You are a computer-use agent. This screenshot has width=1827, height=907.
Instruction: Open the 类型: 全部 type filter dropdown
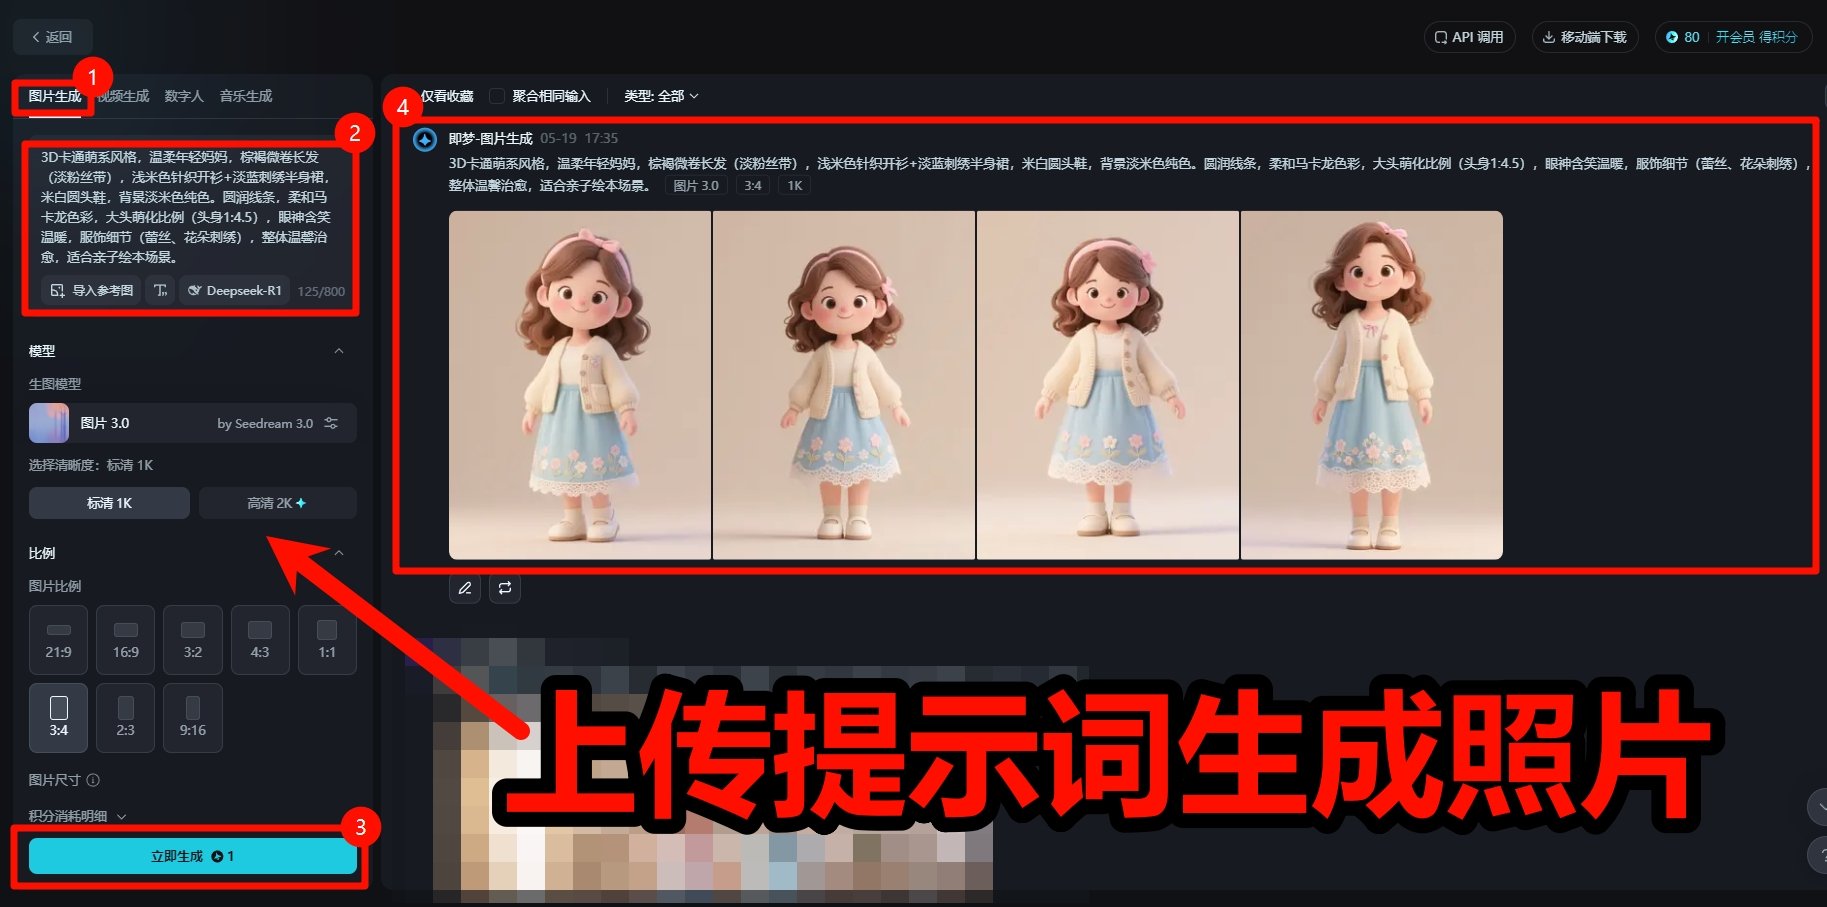coord(661,95)
